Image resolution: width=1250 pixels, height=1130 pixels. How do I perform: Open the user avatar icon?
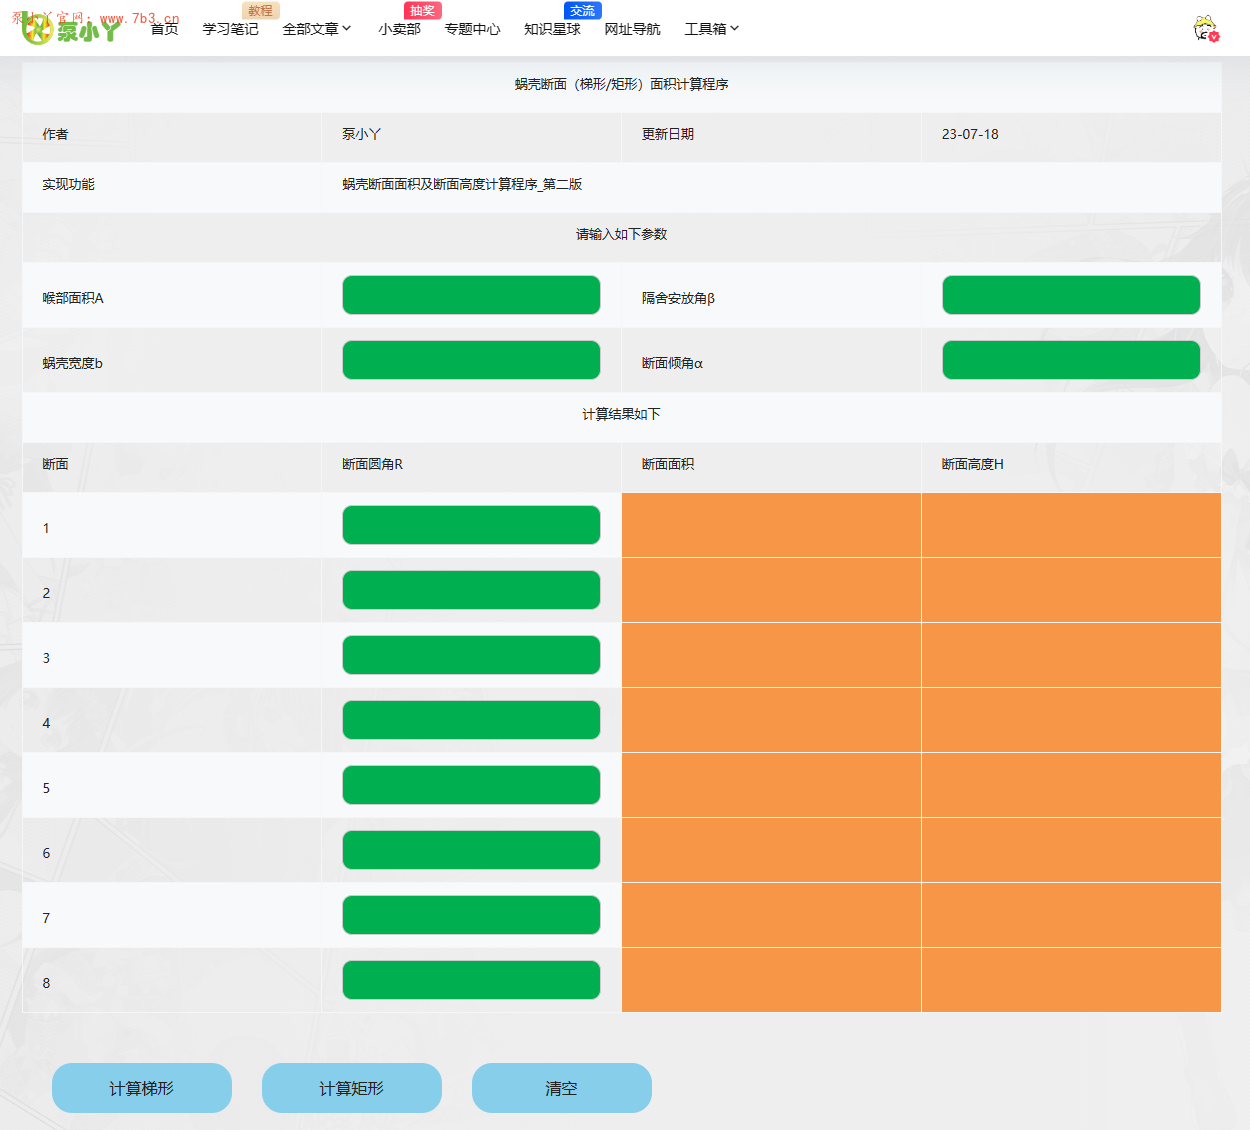pos(1206,29)
